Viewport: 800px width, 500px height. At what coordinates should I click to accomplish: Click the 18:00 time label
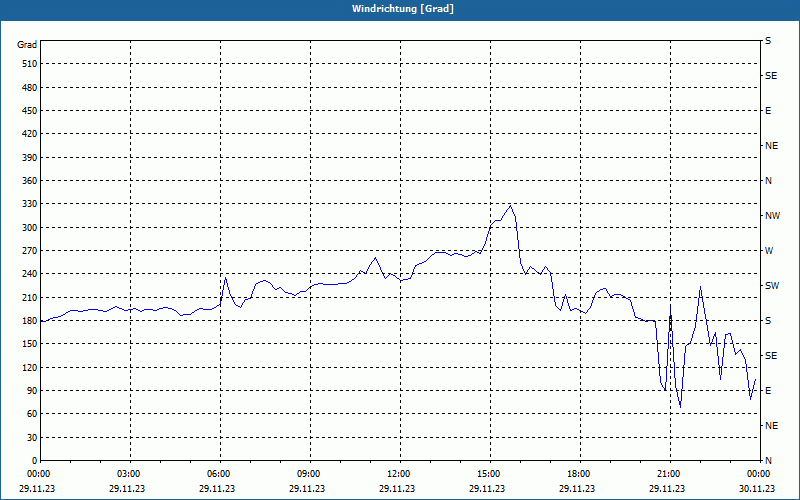(x=580, y=474)
